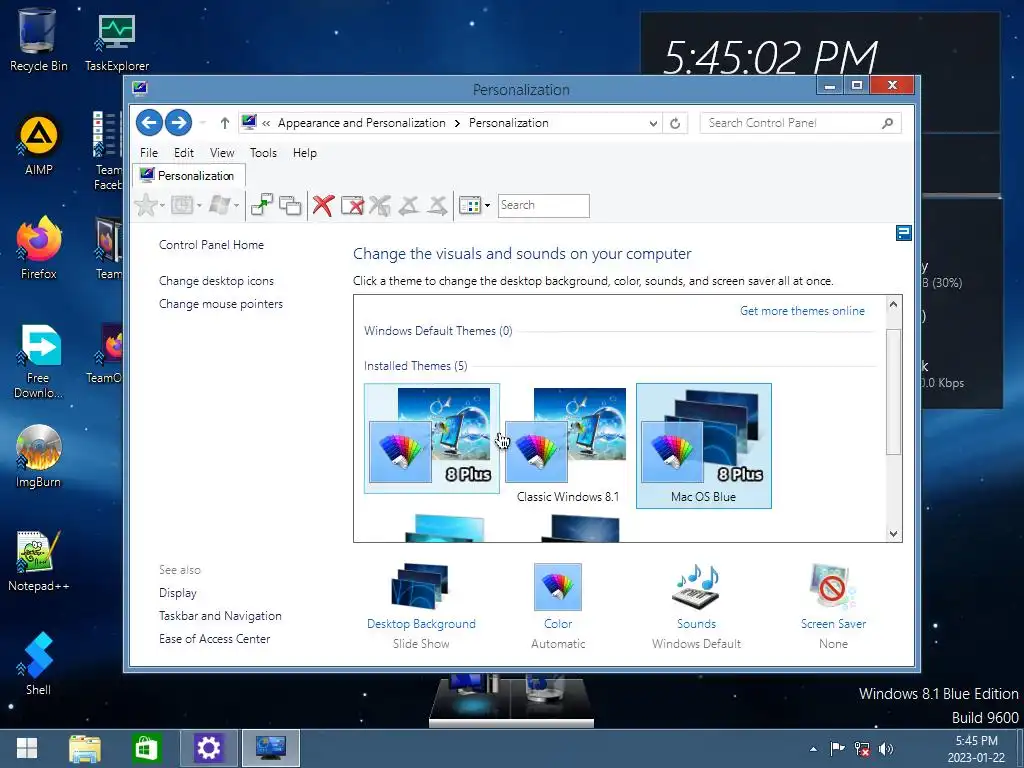Screen dimensions: 1024x768
Task: Open the favorites star toolbar button
Action: point(146,206)
